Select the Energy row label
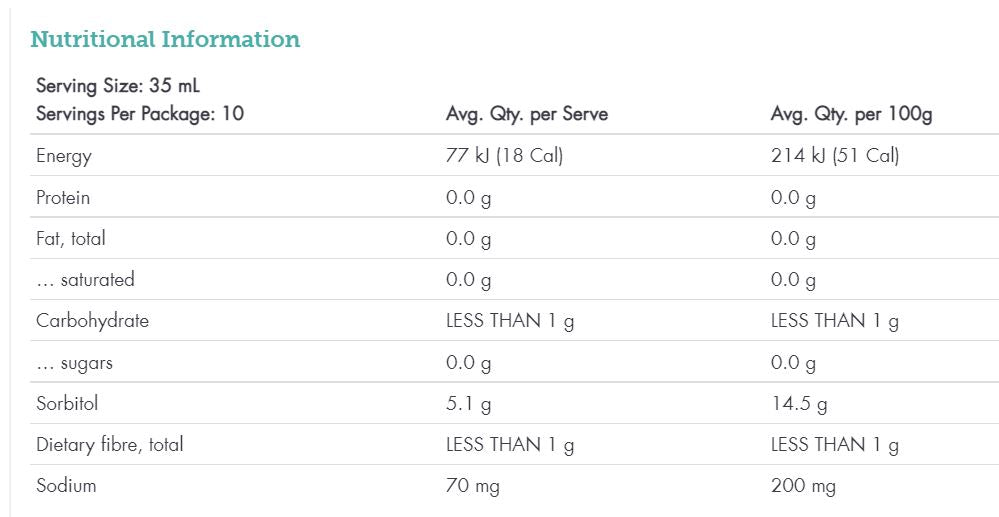The height and width of the screenshot is (517, 999). coord(64,156)
